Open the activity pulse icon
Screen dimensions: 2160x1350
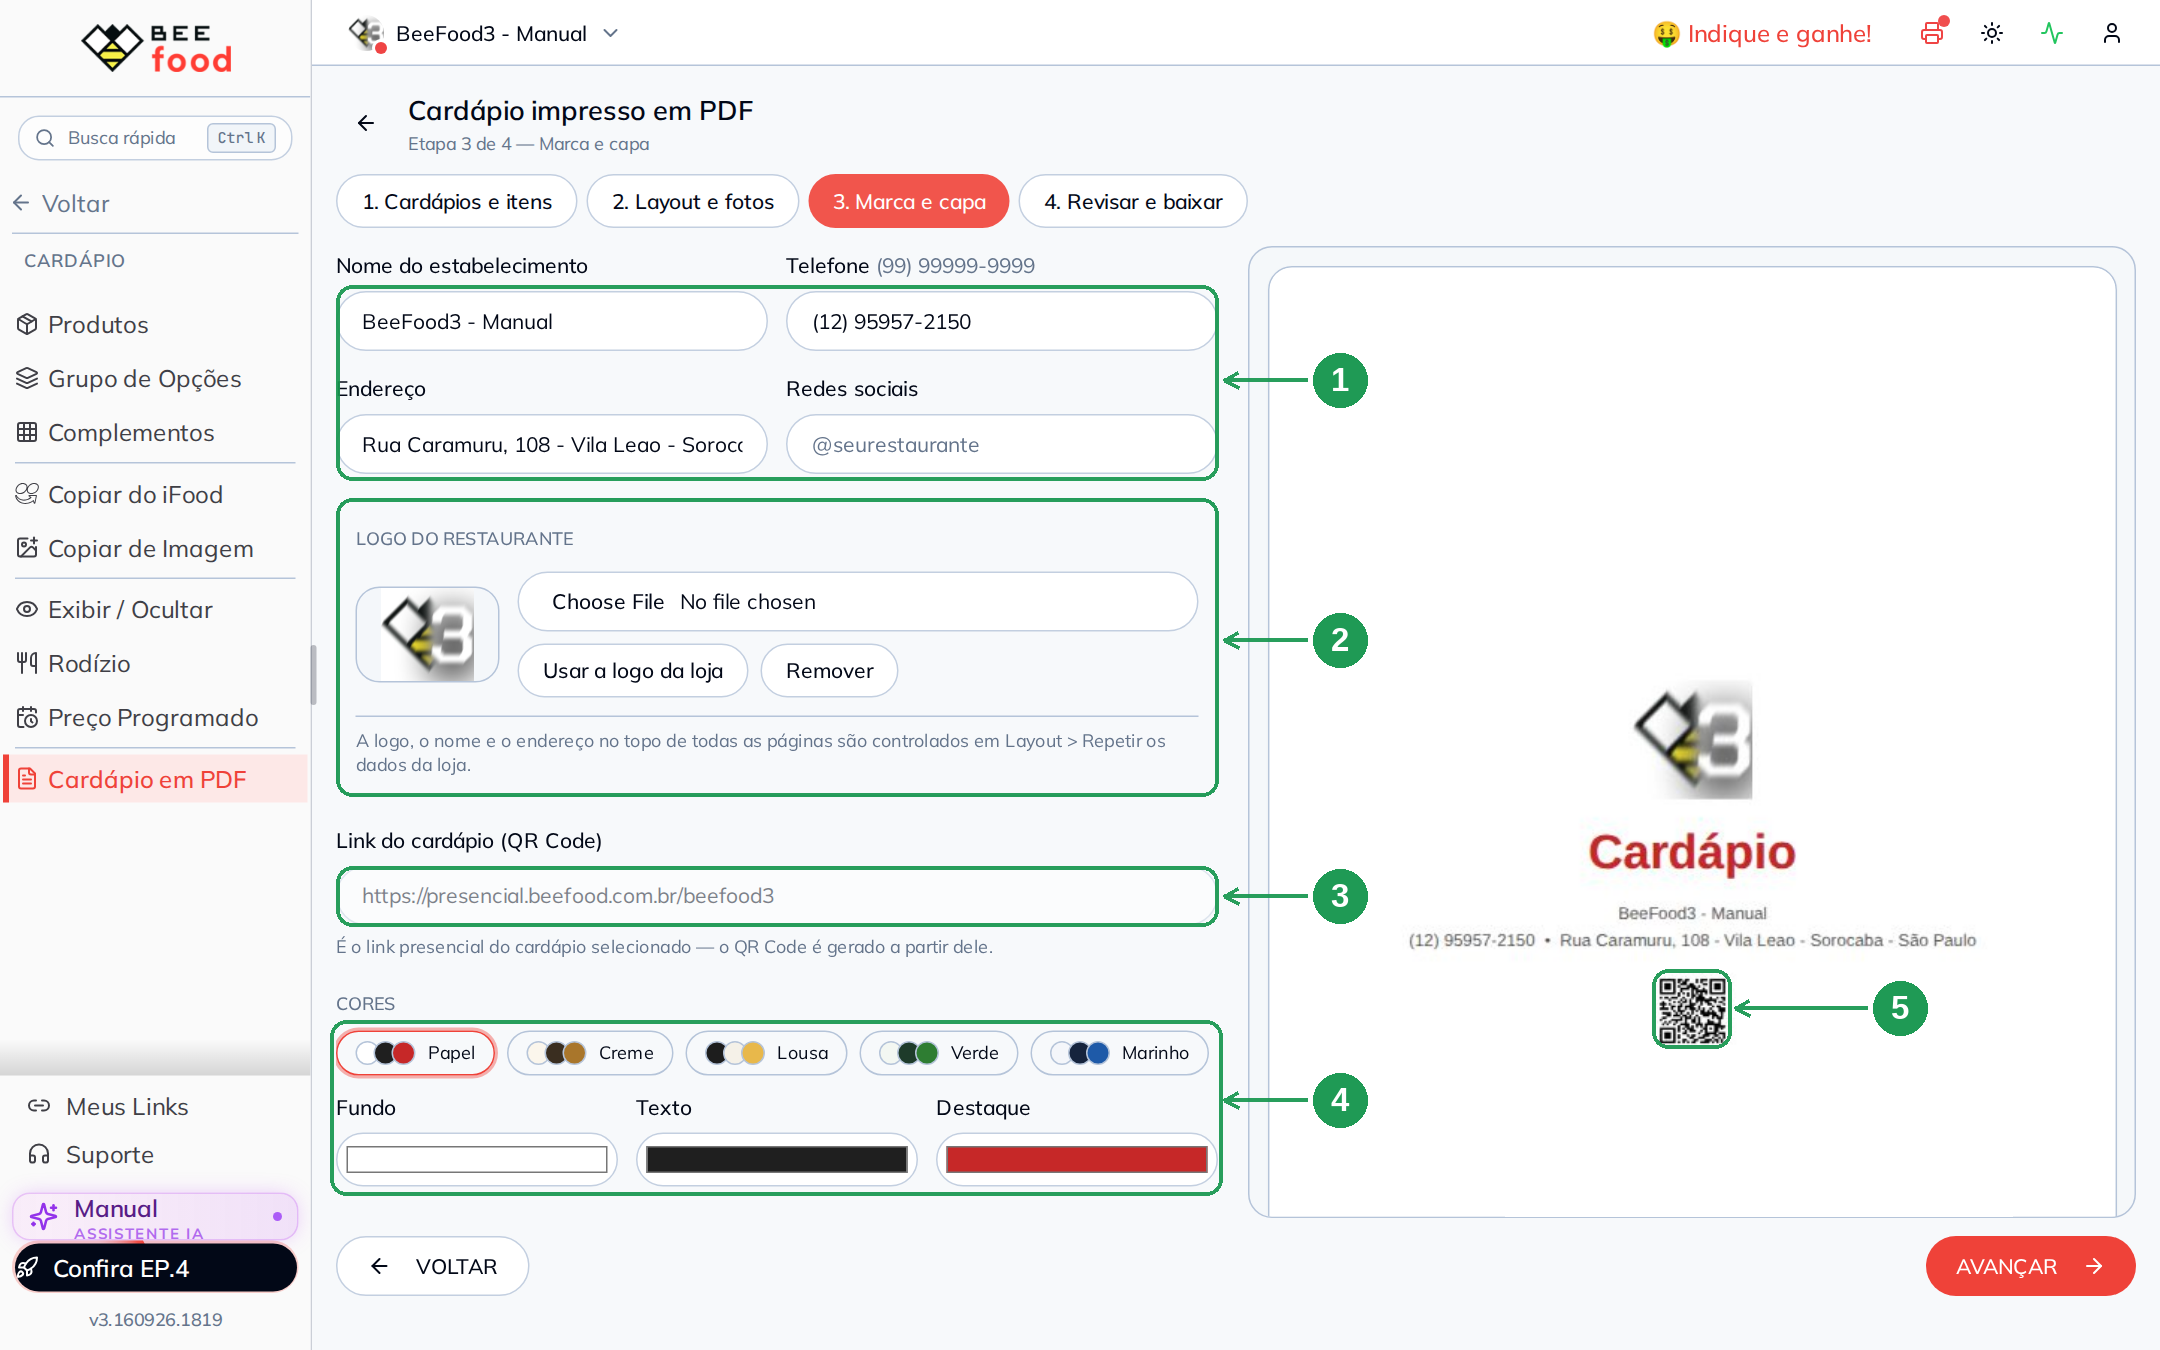click(x=2052, y=33)
